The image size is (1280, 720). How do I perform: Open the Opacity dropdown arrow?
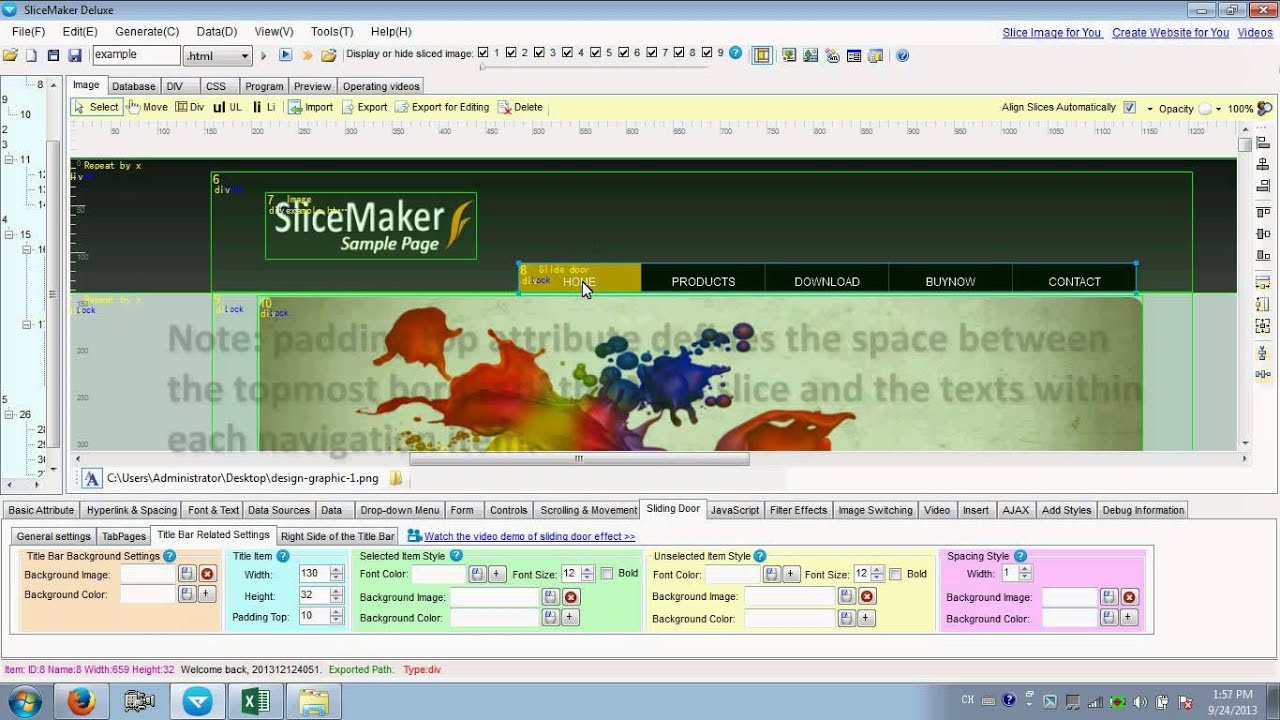(1218, 109)
